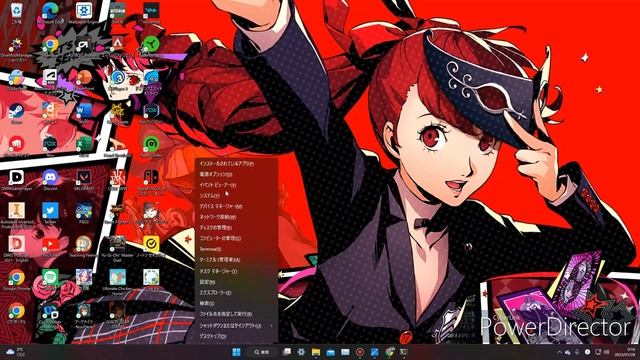Open the Norton Security desktop icon
Viewport: 640px width, 360px height.
tap(151, 247)
